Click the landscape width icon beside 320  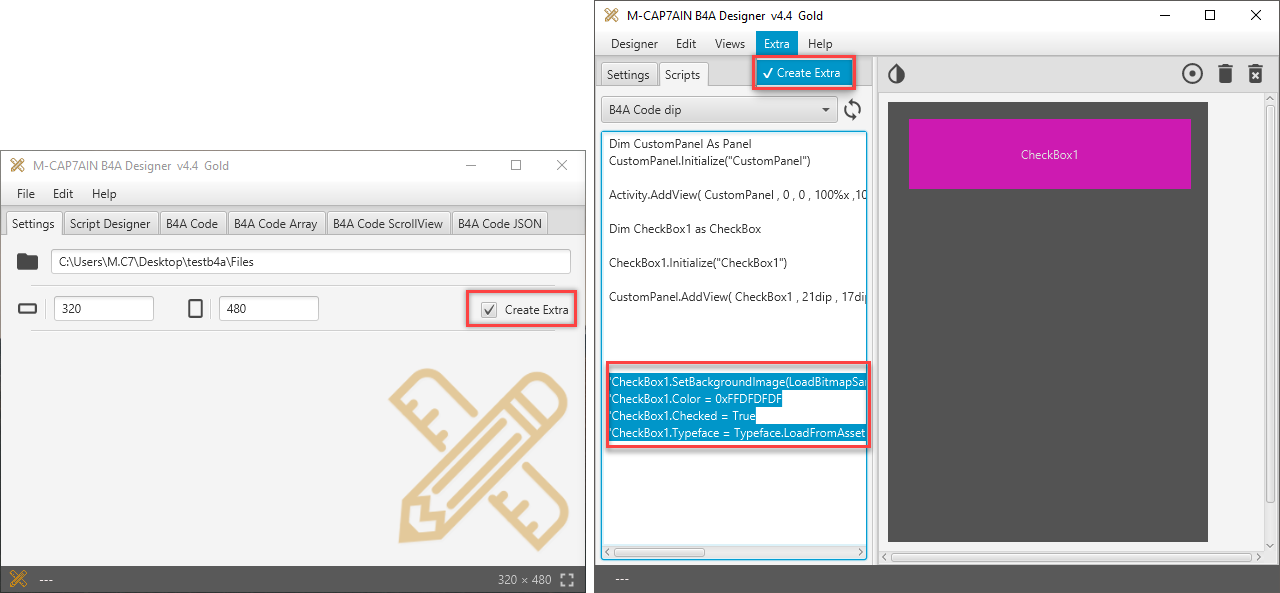coord(28,309)
